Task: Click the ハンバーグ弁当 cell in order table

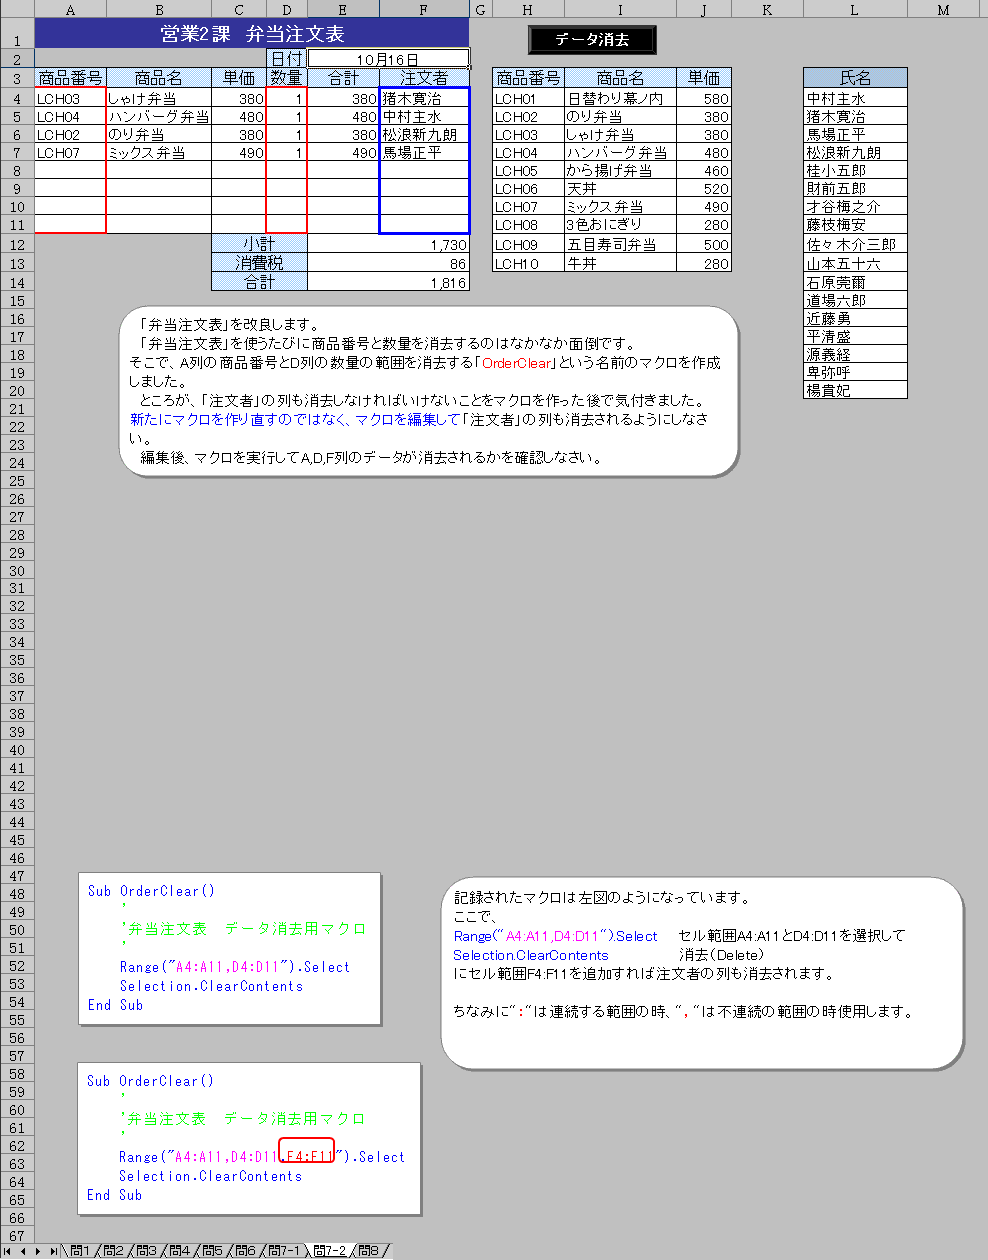Action: click(x=159, y=117)
